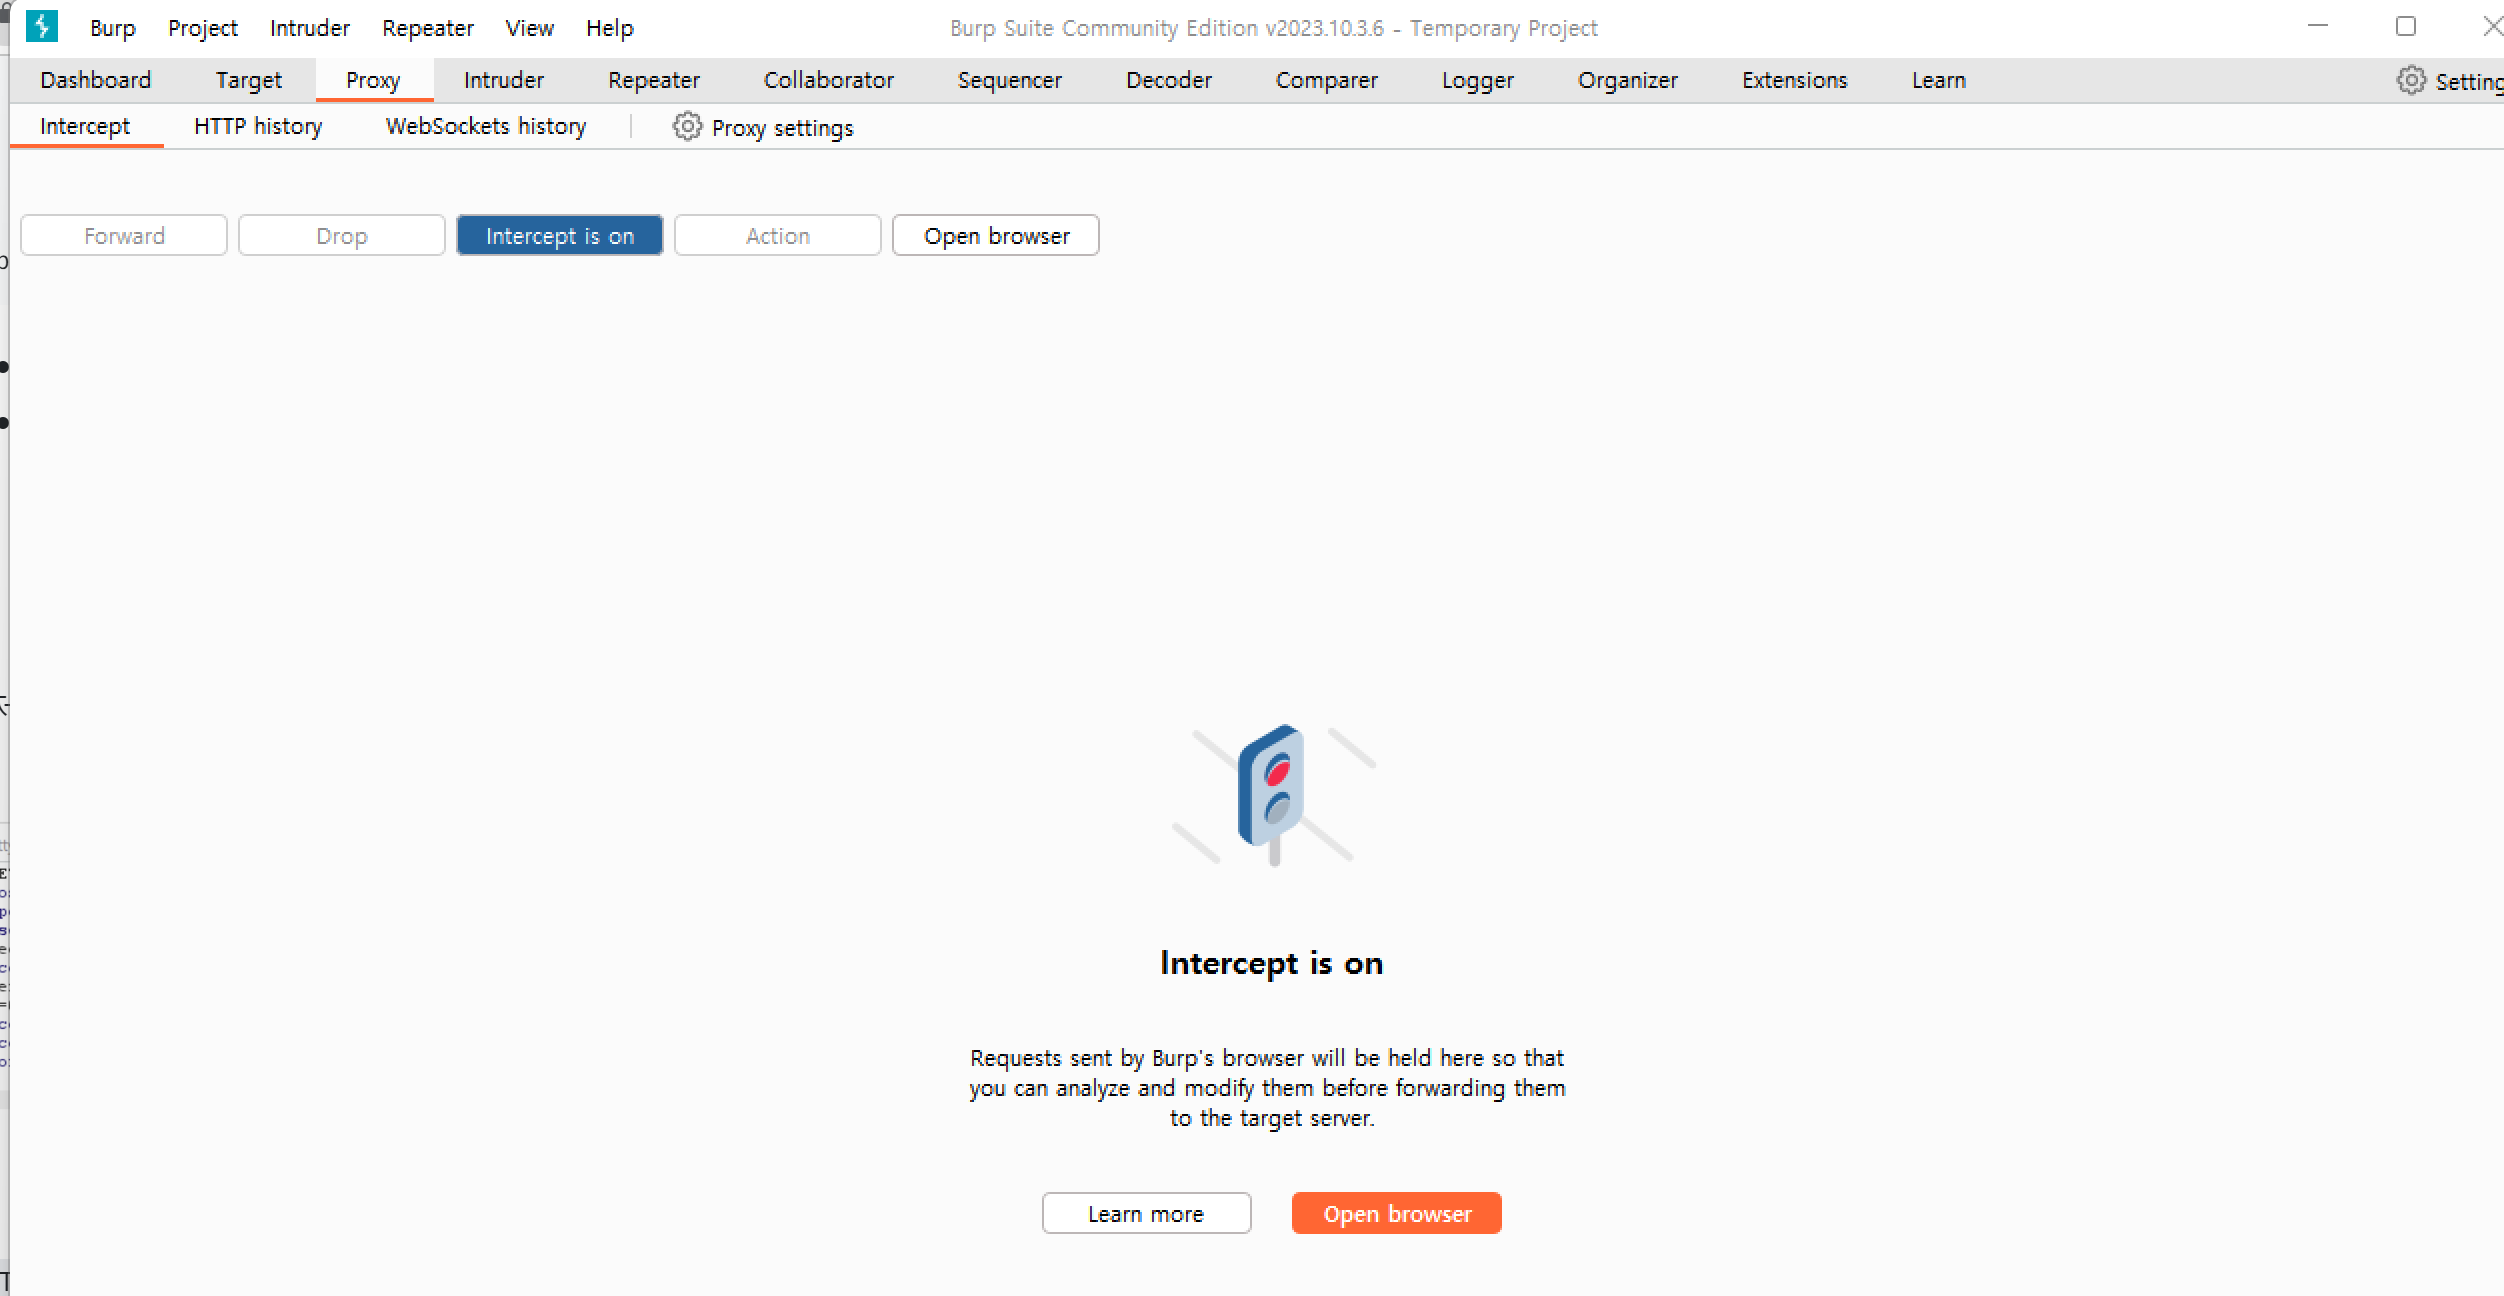The height and width of the screenshot is (1296, 2504).
Task: Select the Decoder tab
Action: click(x=1168, y=80)
